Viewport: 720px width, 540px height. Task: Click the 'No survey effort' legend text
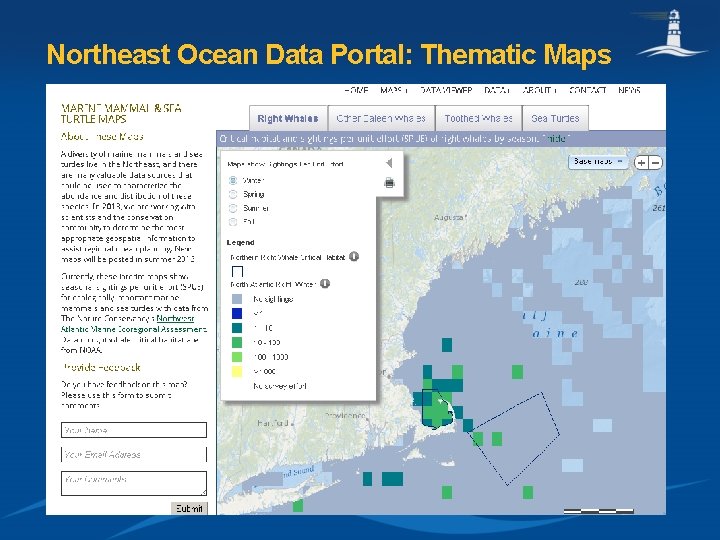280,386
